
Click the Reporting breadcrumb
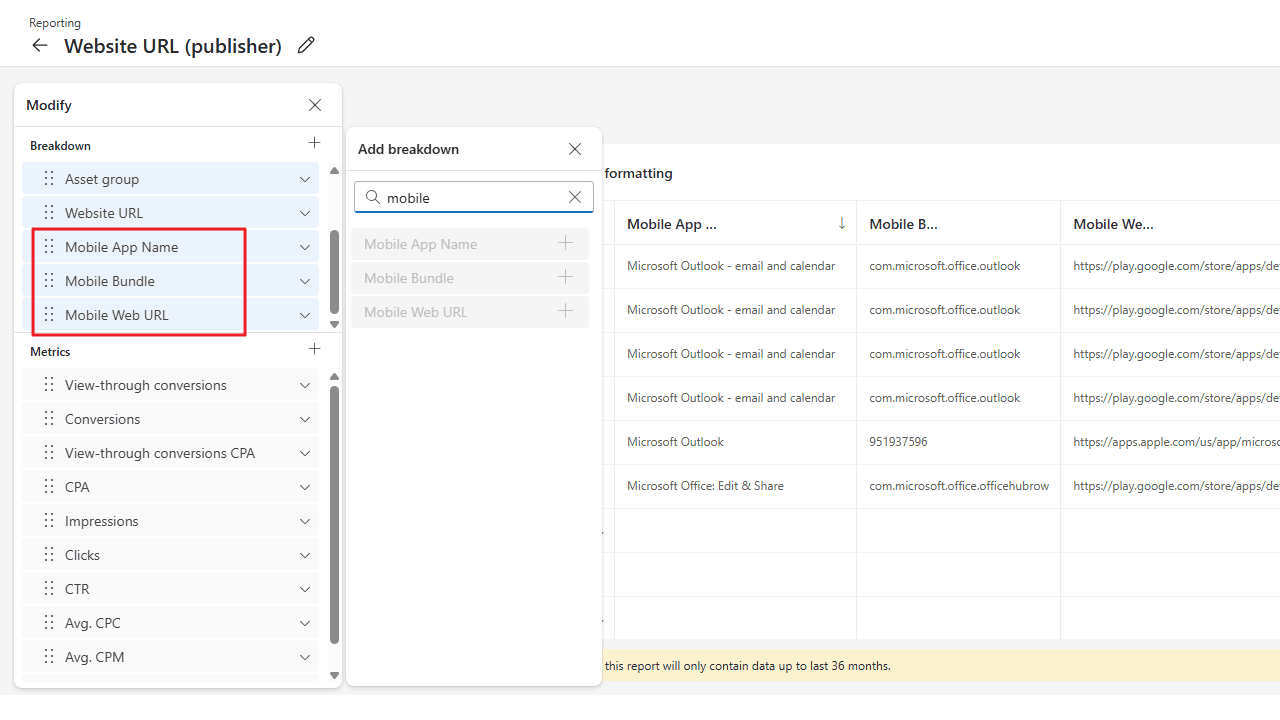(x=55, y=22)
